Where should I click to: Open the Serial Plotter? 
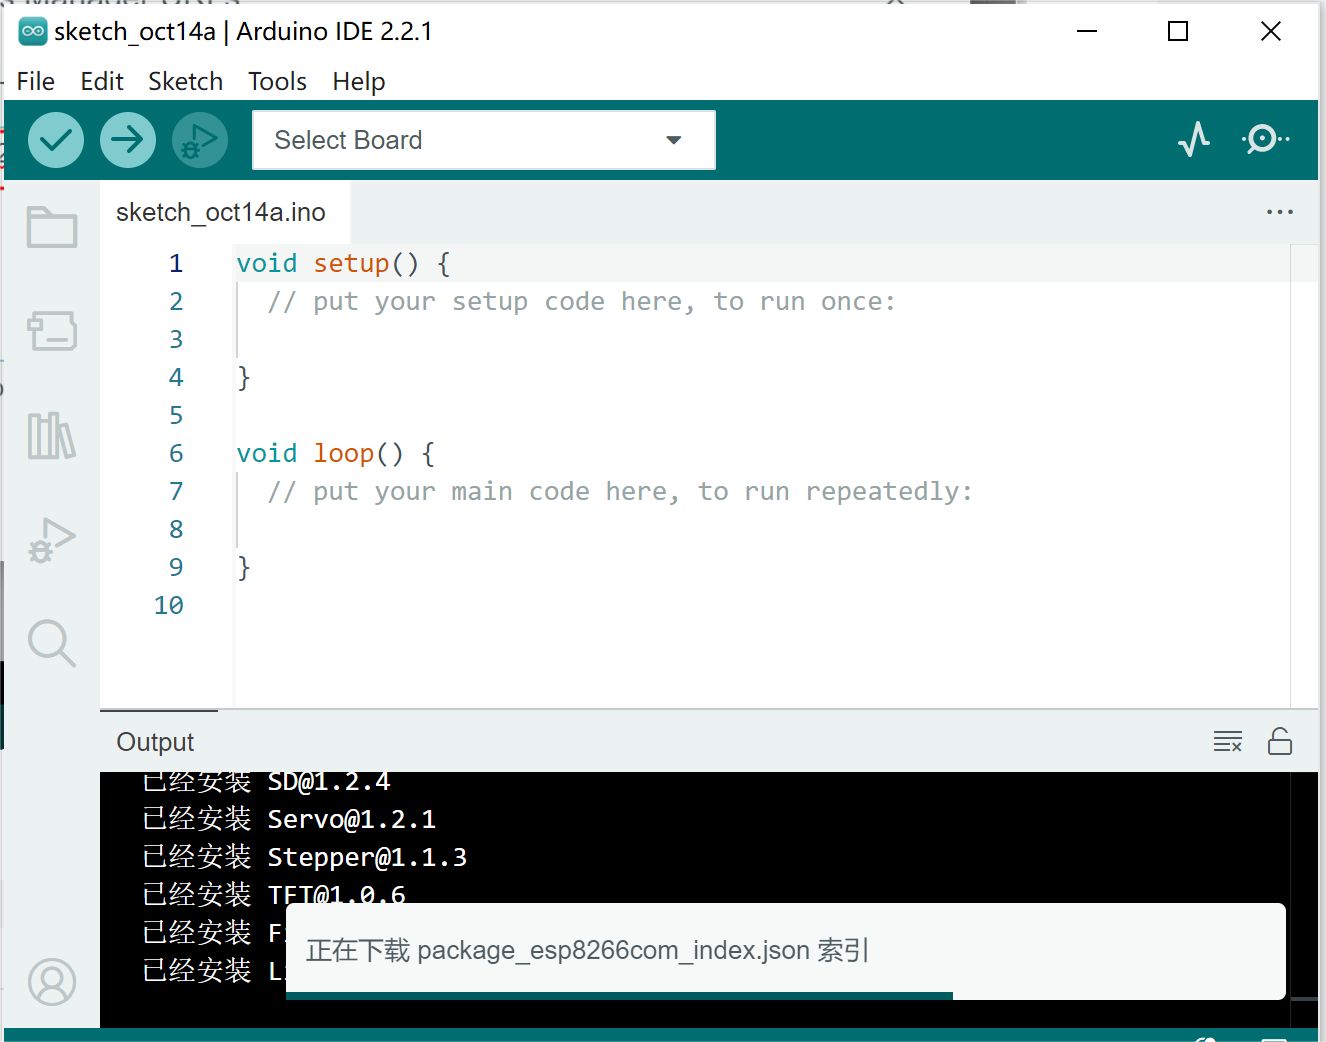coord(1194,140)
